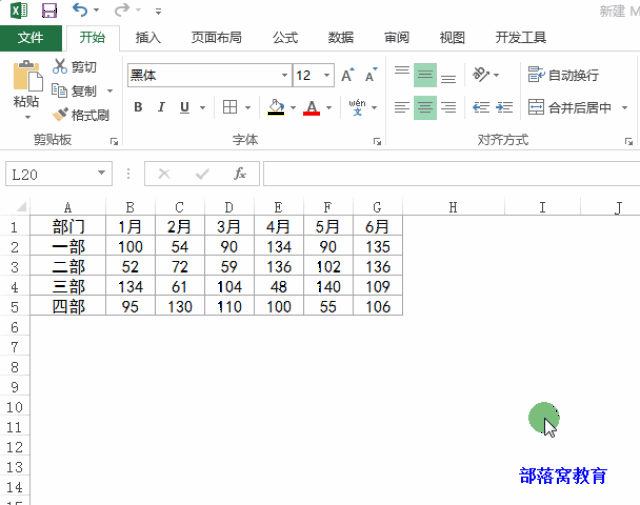Select cell containing 一部
This screenshot has height=505, width=640.
click(x=68, y=247)
